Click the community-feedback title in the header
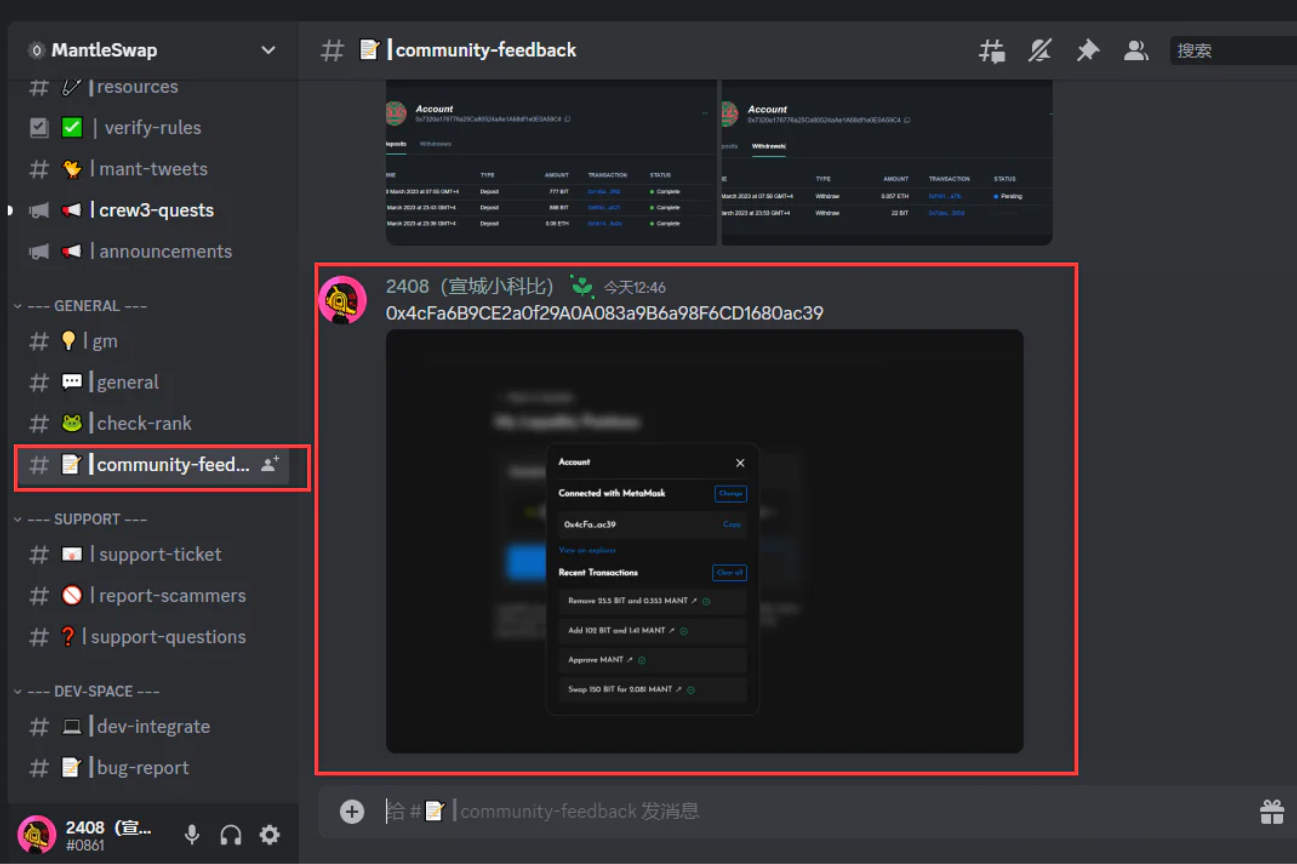Image resolution: width=1297 pixels, height=864 pixels. (x=485, y=50)
